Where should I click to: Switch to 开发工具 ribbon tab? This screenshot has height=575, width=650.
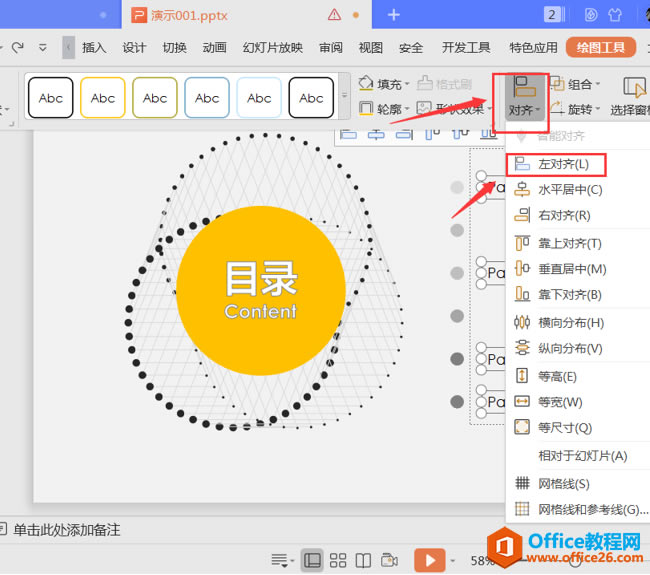coord(466,48)
